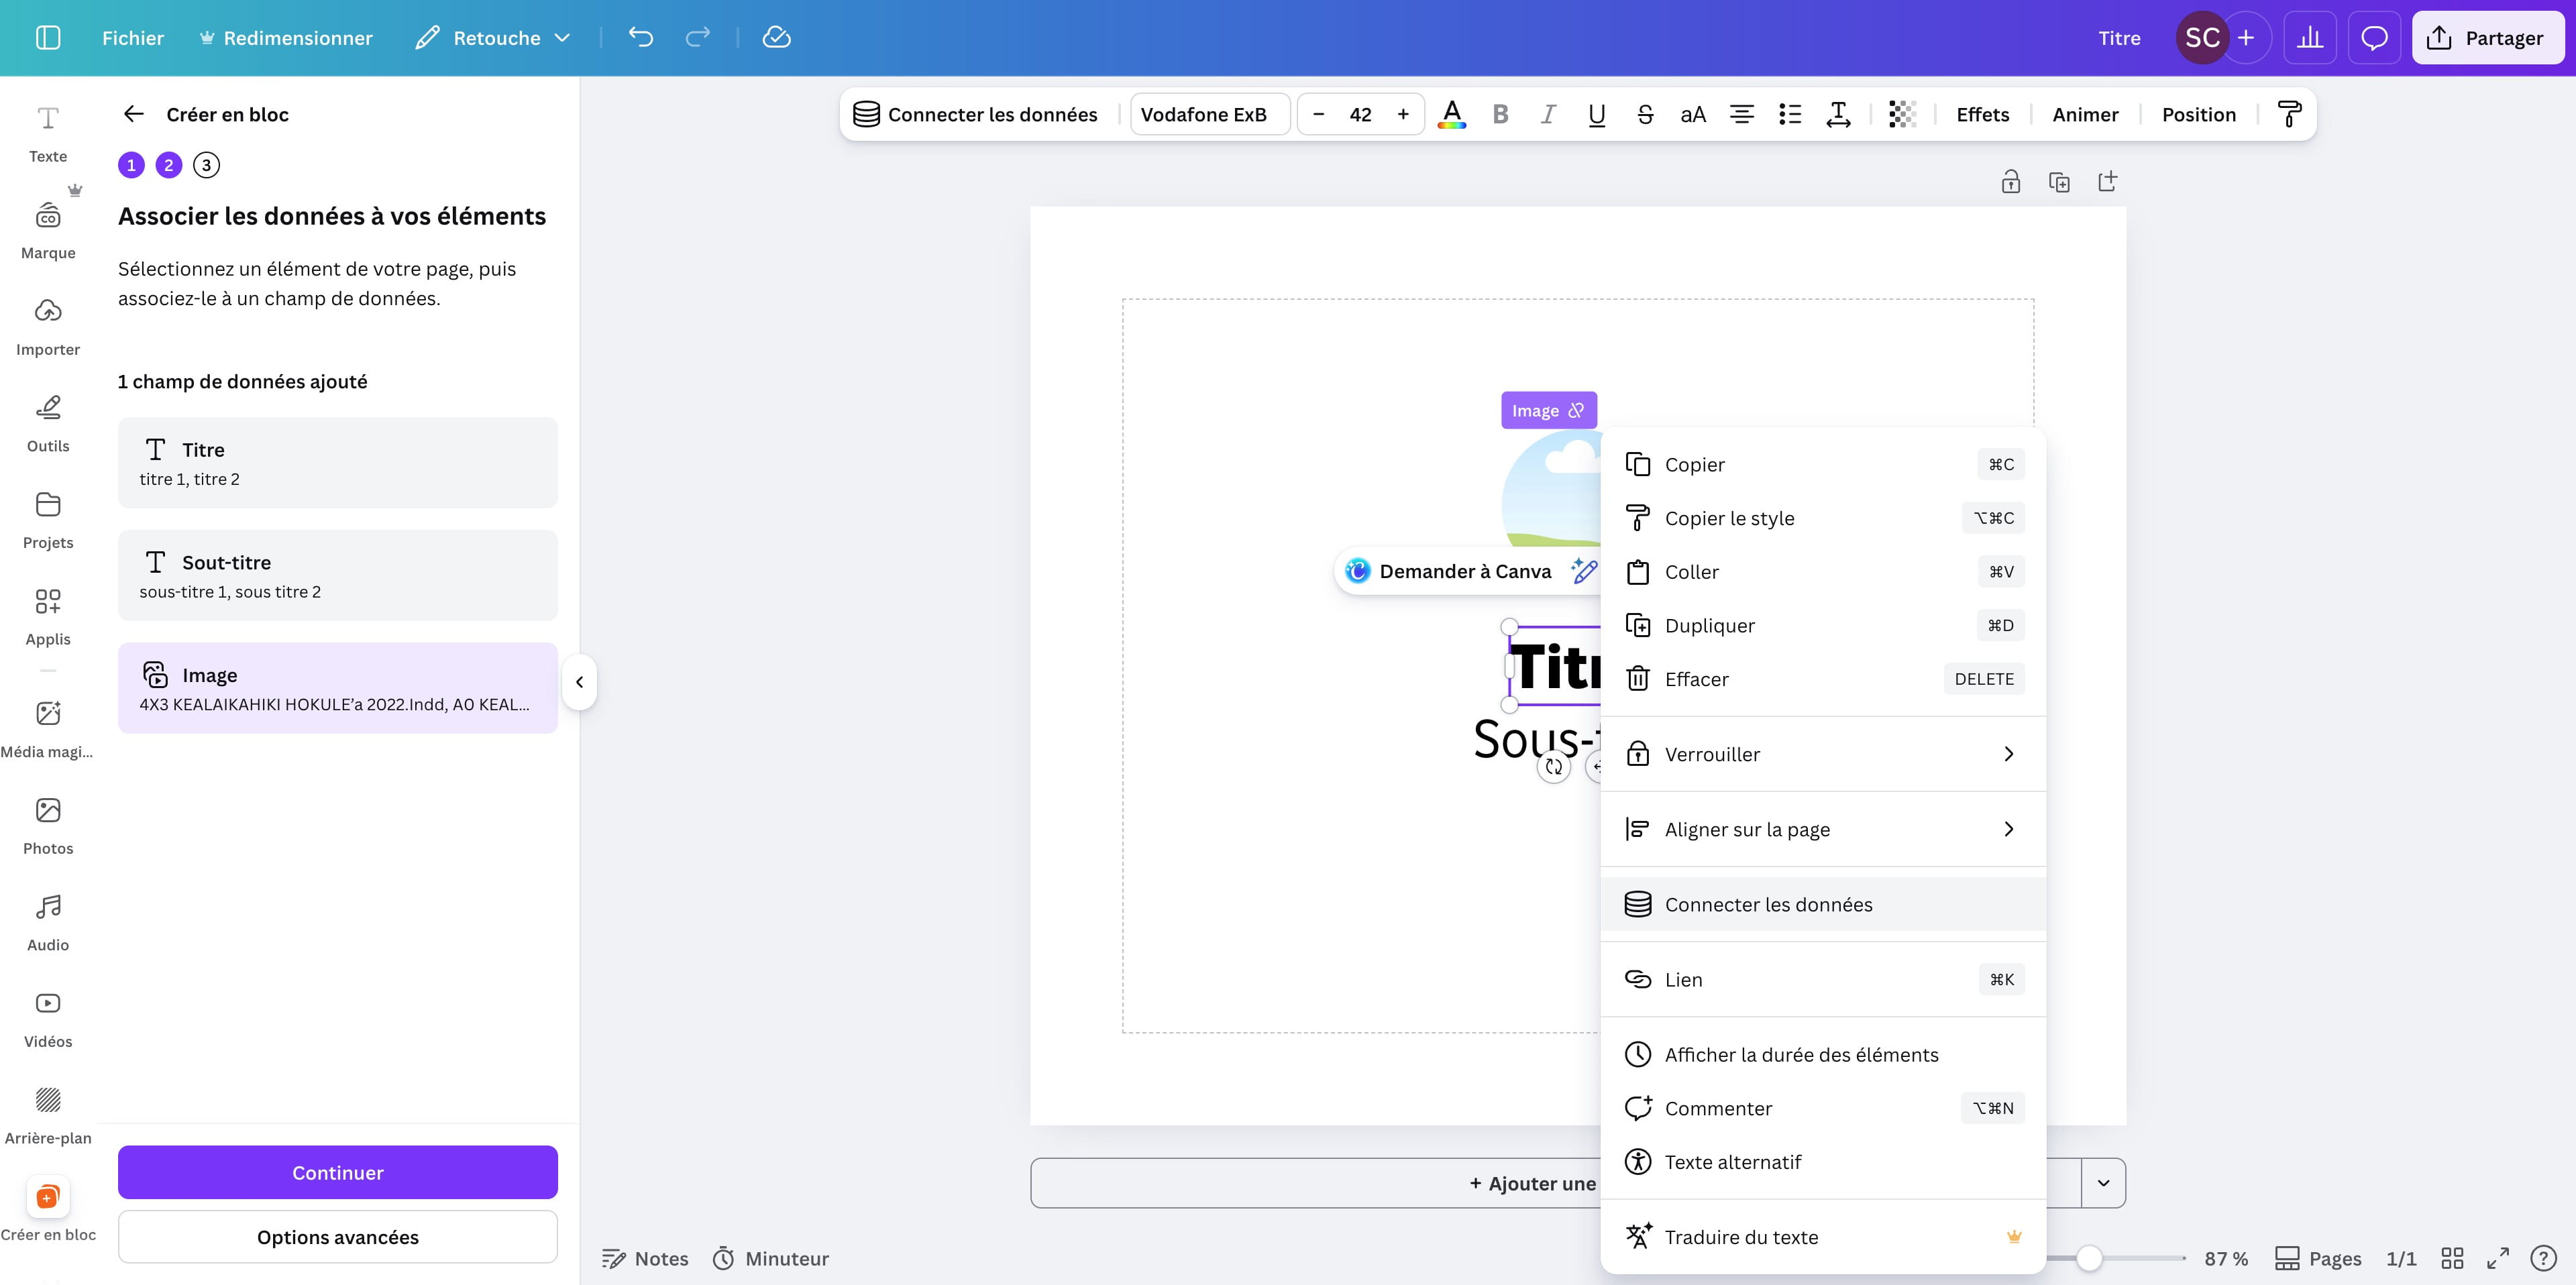Screen dimensions: 2576x1285
Task: Open the Audio panel
Action: [48, 923]
